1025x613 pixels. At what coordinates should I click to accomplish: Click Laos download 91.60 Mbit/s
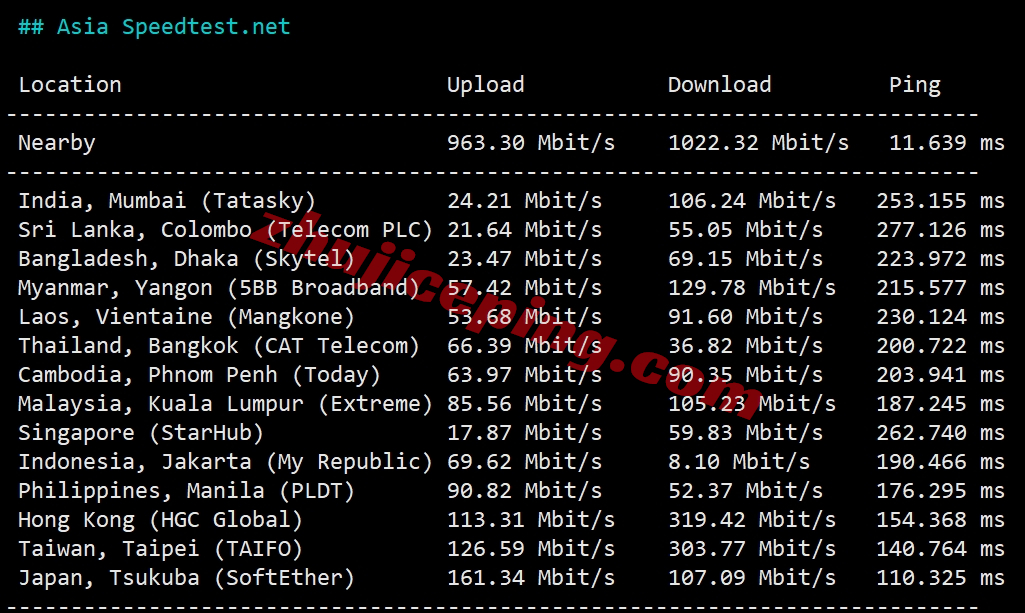tap(745, 317)
